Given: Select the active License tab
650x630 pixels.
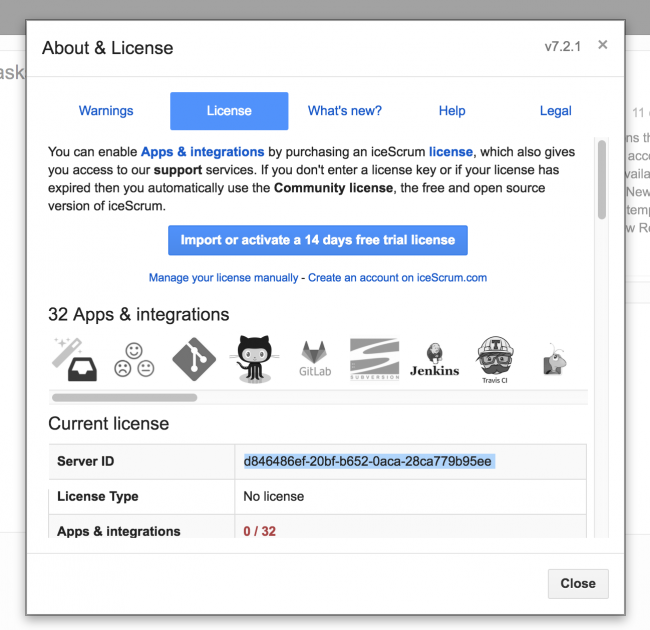Looking at the screenshot, I should click(x=229, y=111).
